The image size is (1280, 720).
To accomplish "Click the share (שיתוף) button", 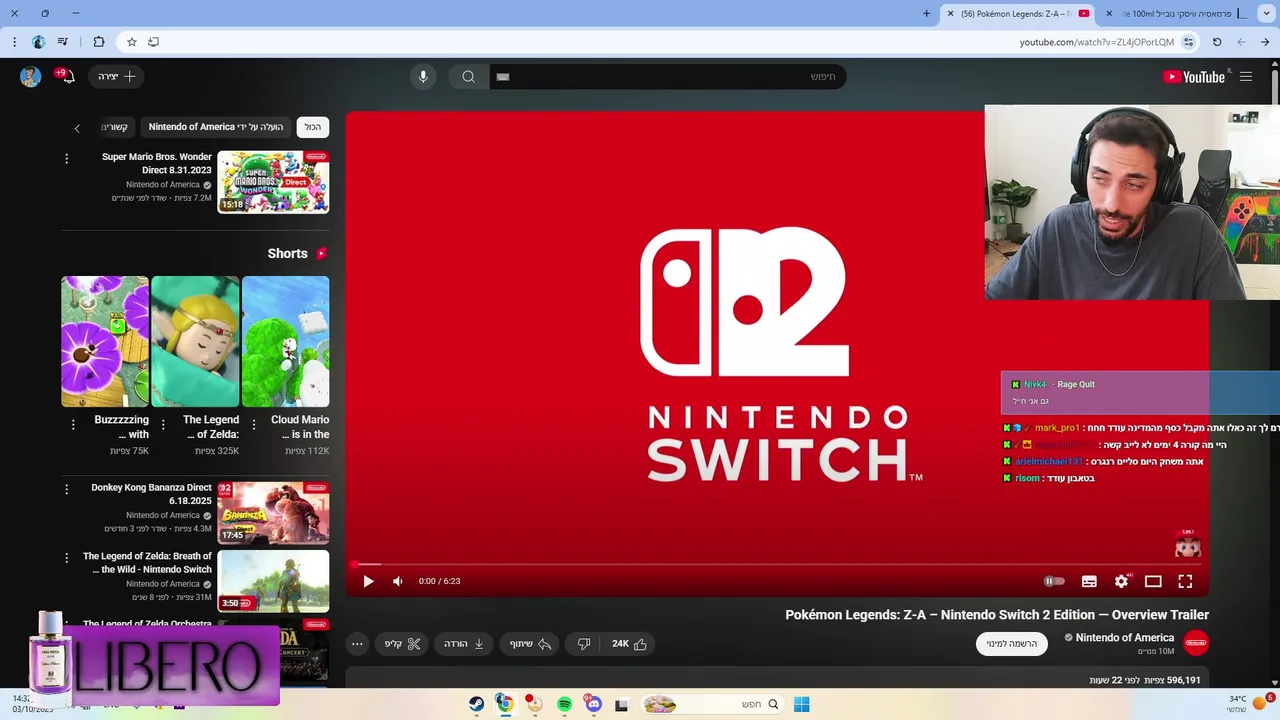I will click(530, 644).
